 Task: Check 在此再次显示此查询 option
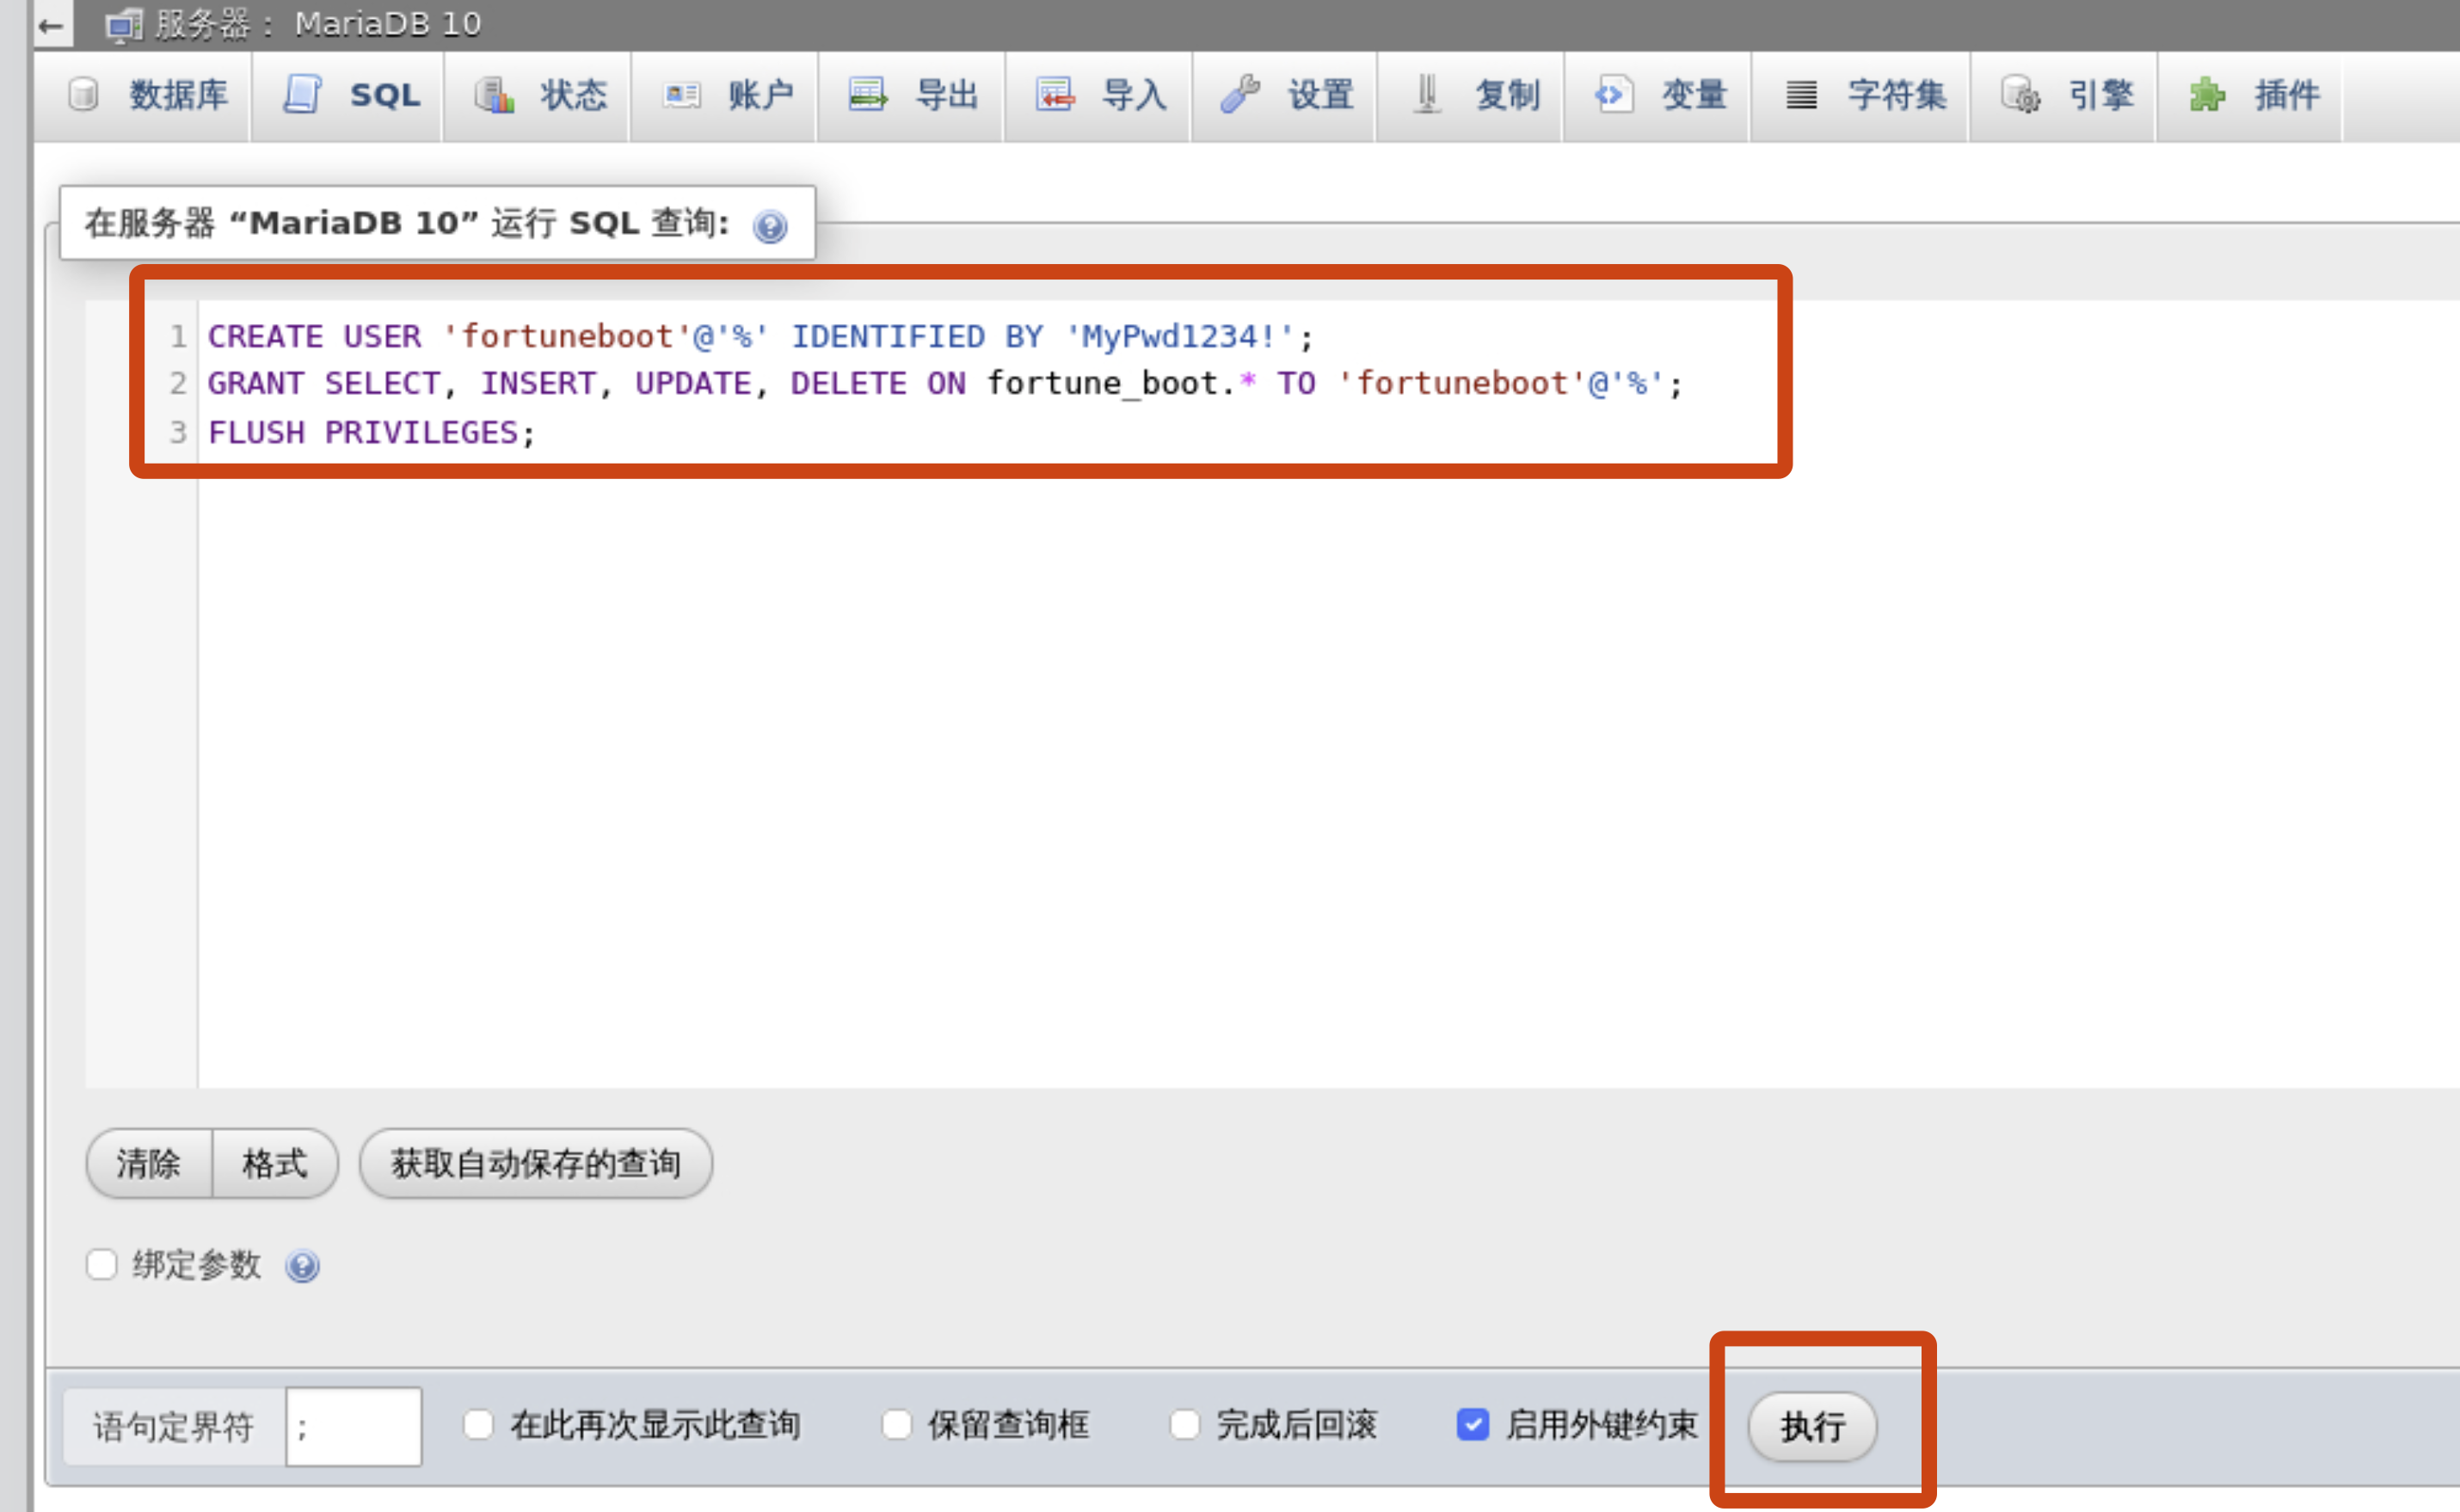tap(478, 1424)
